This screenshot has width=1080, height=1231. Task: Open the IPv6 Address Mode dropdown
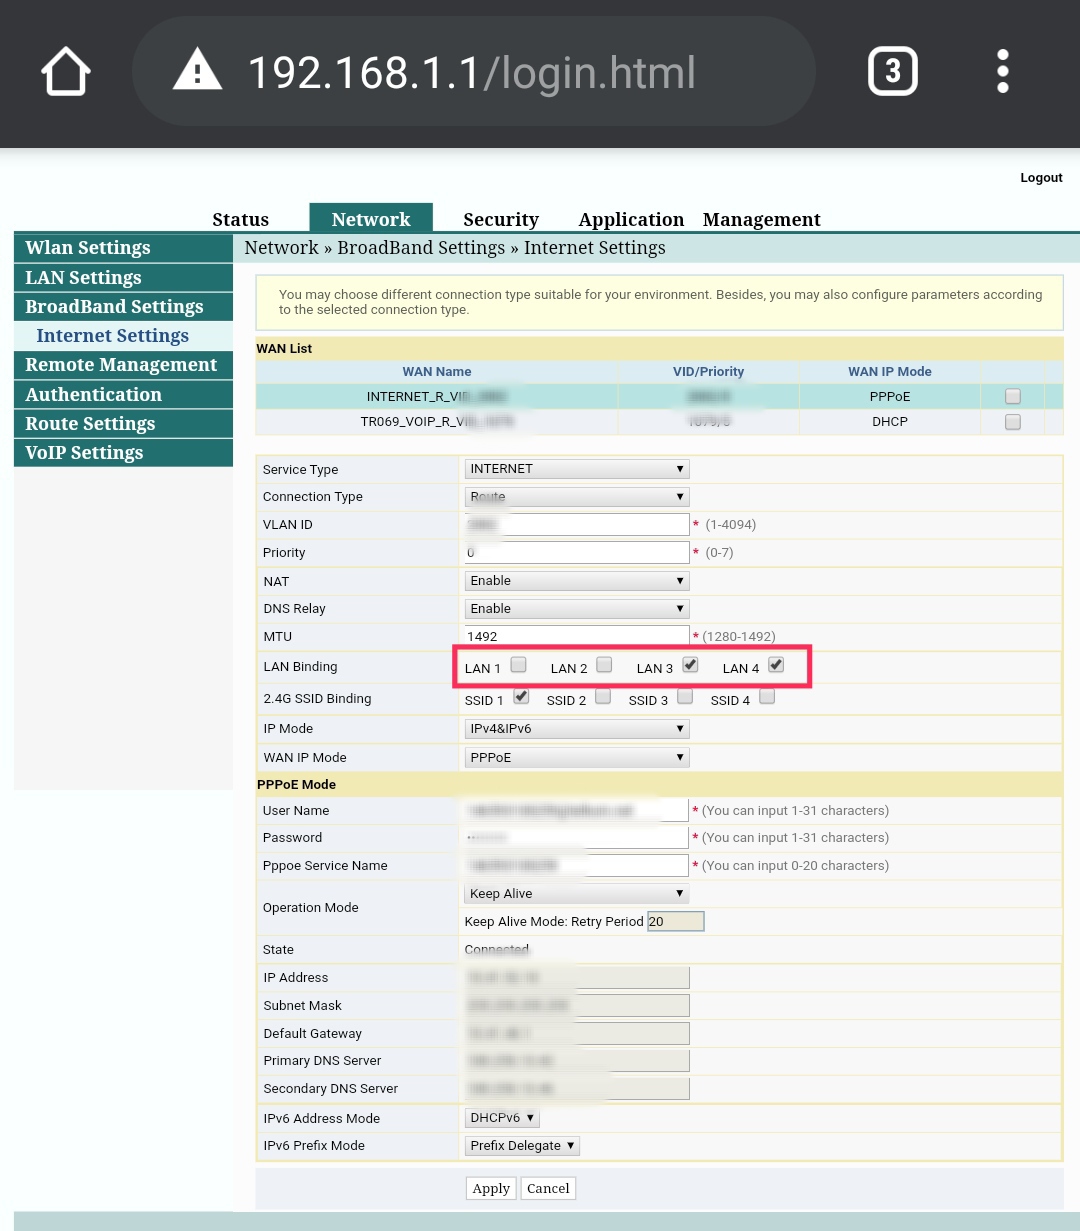(x=501, y=1117)
